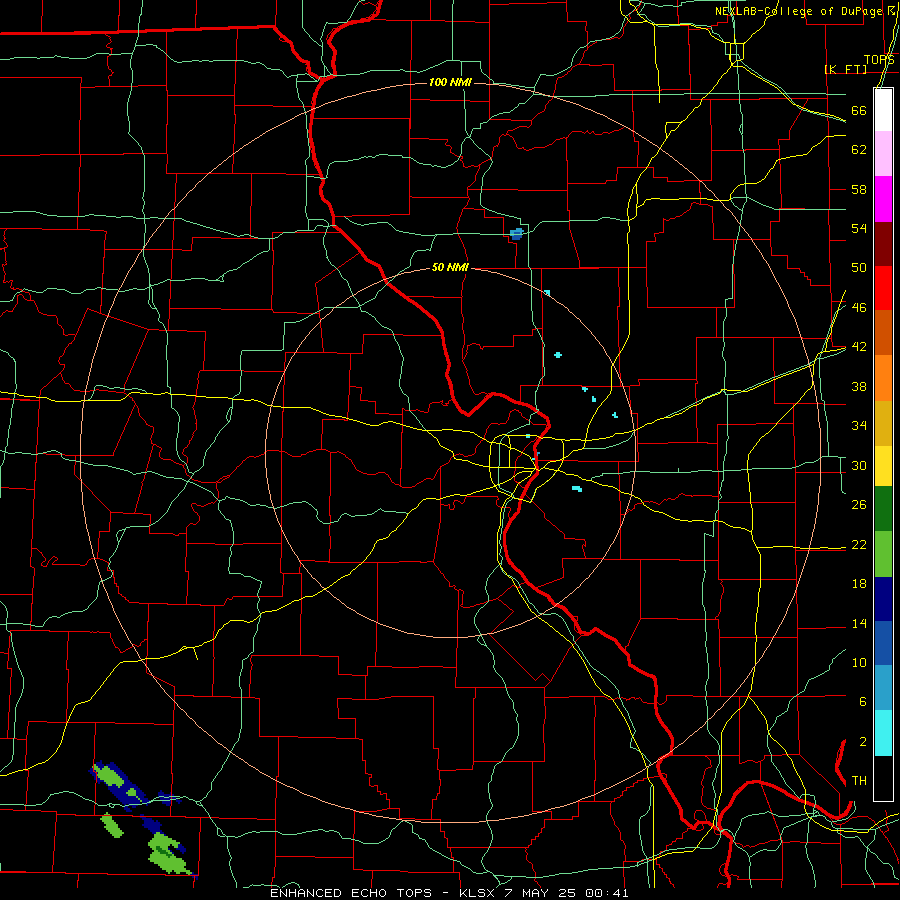
Task: Click the legend value '10'
Action: 859,662
